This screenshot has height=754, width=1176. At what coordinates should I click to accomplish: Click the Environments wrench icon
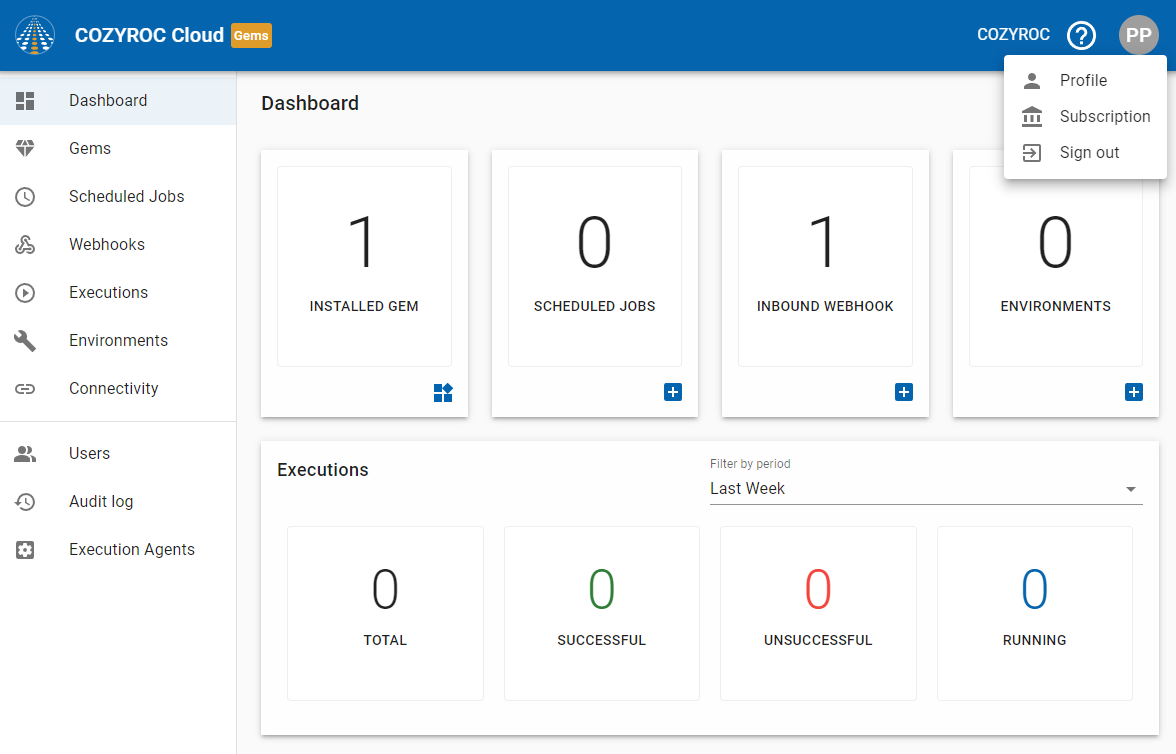coord(25,341)
